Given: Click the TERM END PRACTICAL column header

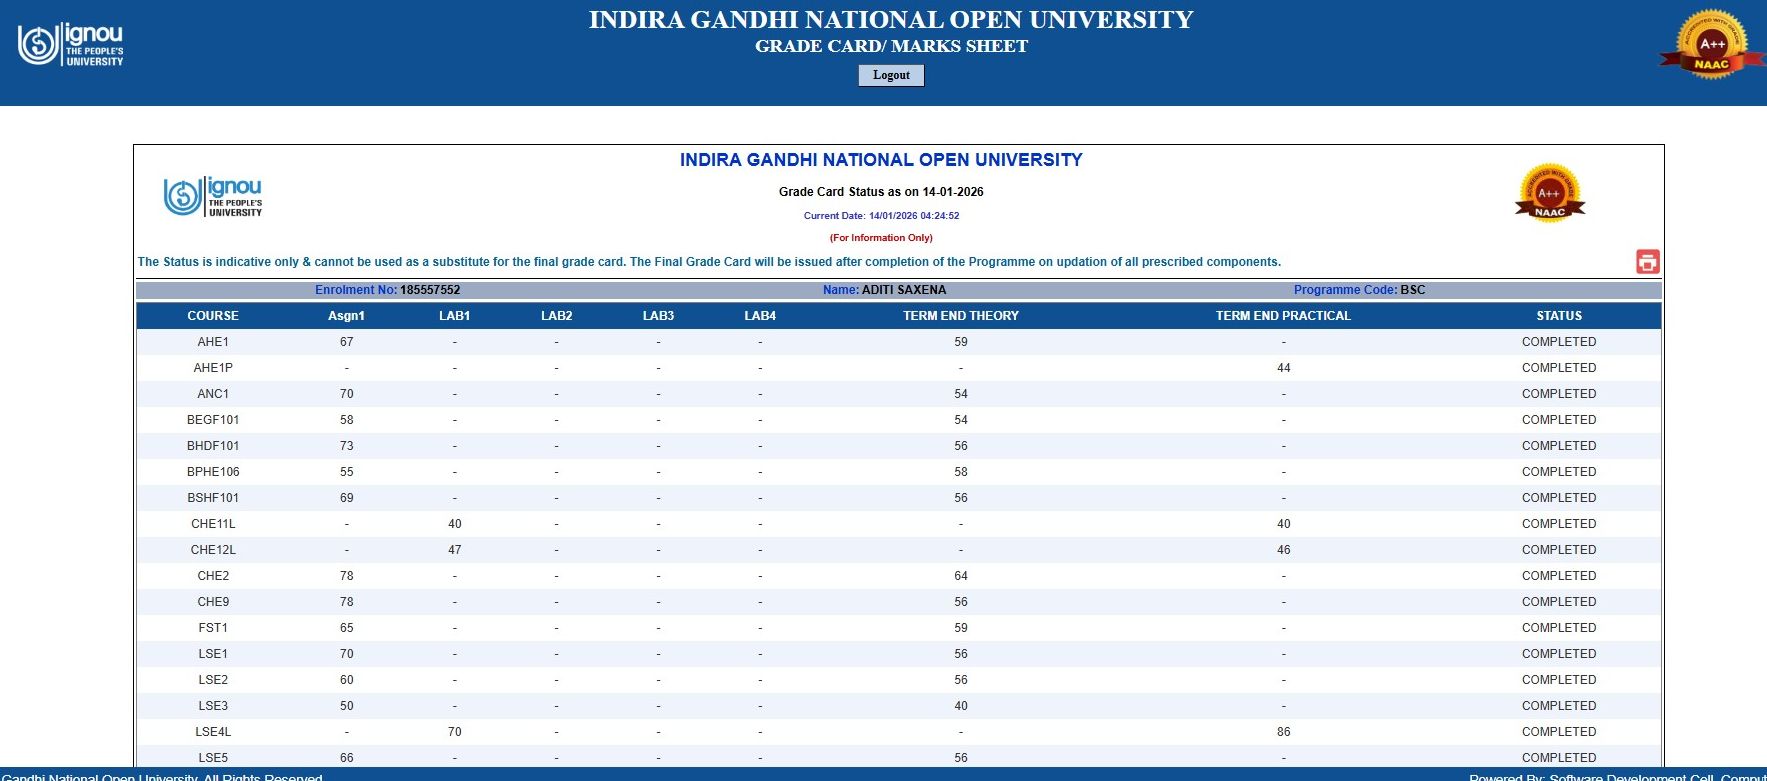Looking at the screenshot, I should (1282, 316).
